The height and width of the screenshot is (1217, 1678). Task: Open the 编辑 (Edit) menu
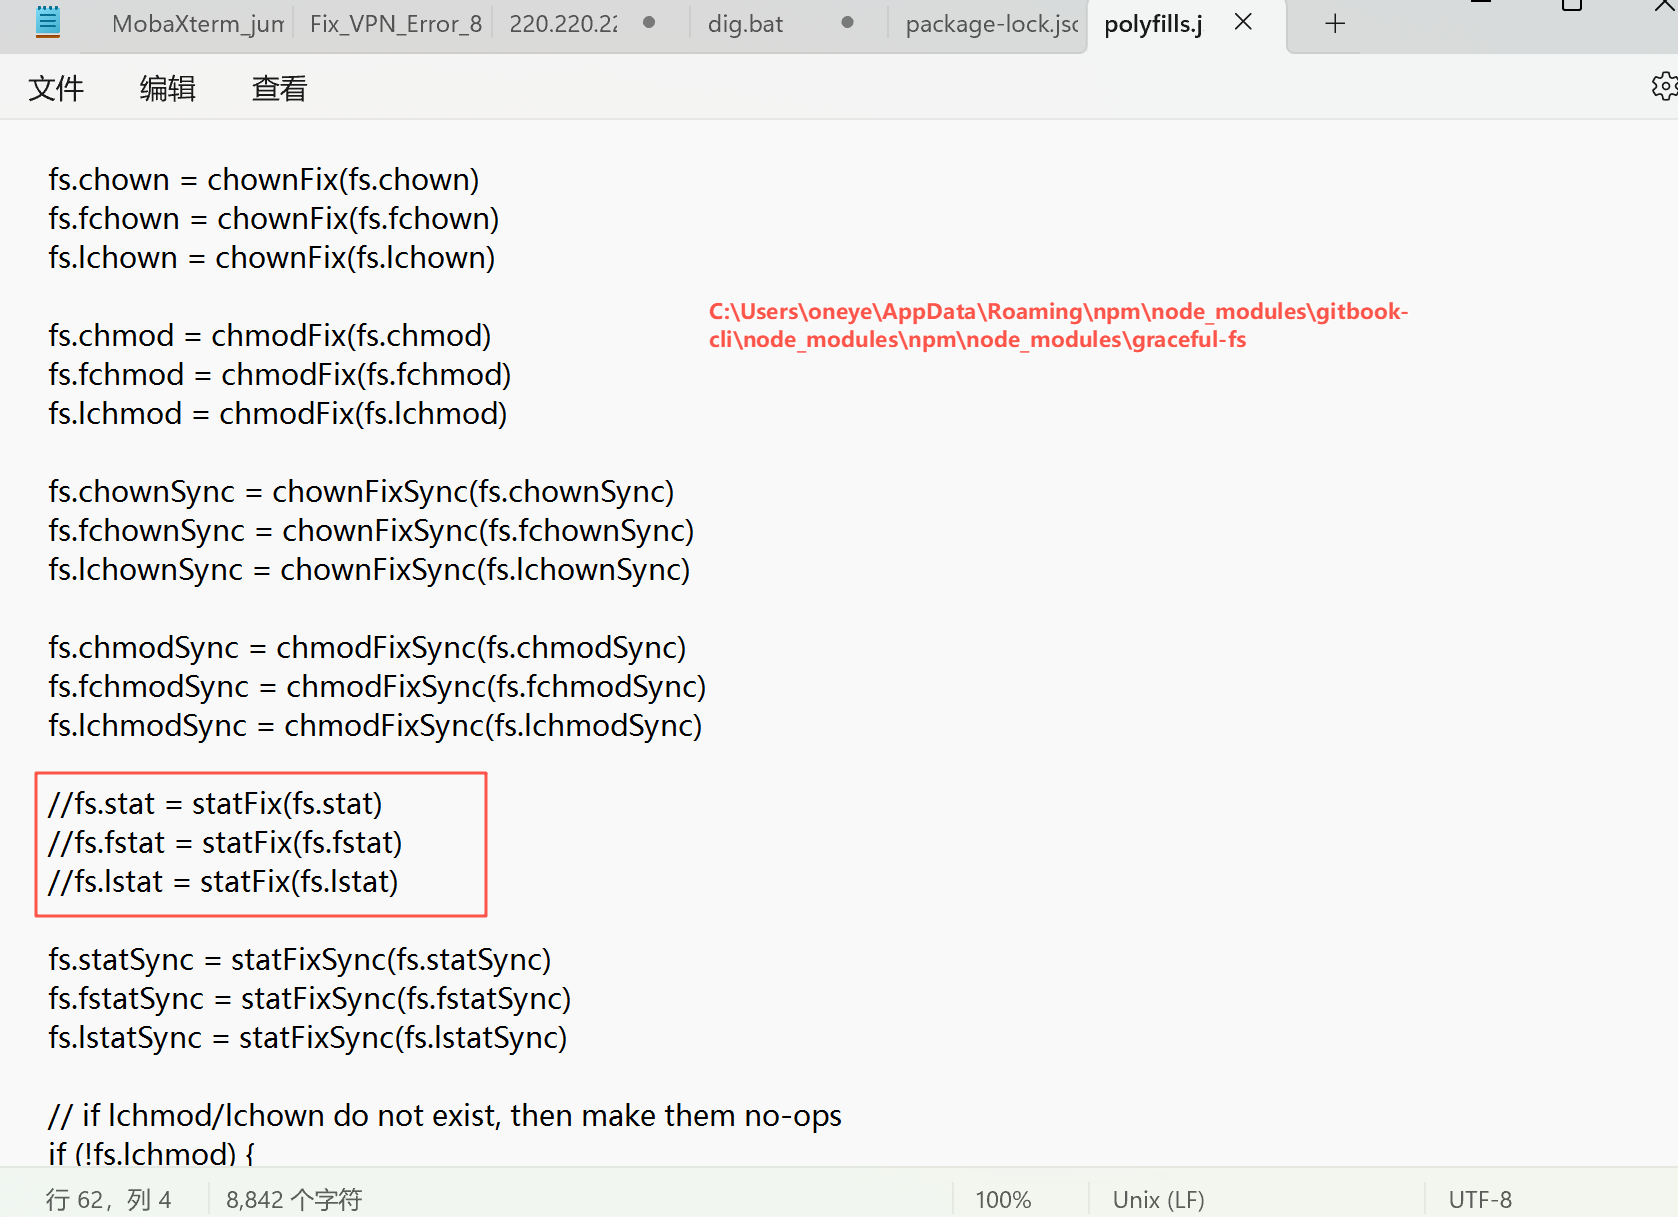pyautogui.click(x=167, y=89)
